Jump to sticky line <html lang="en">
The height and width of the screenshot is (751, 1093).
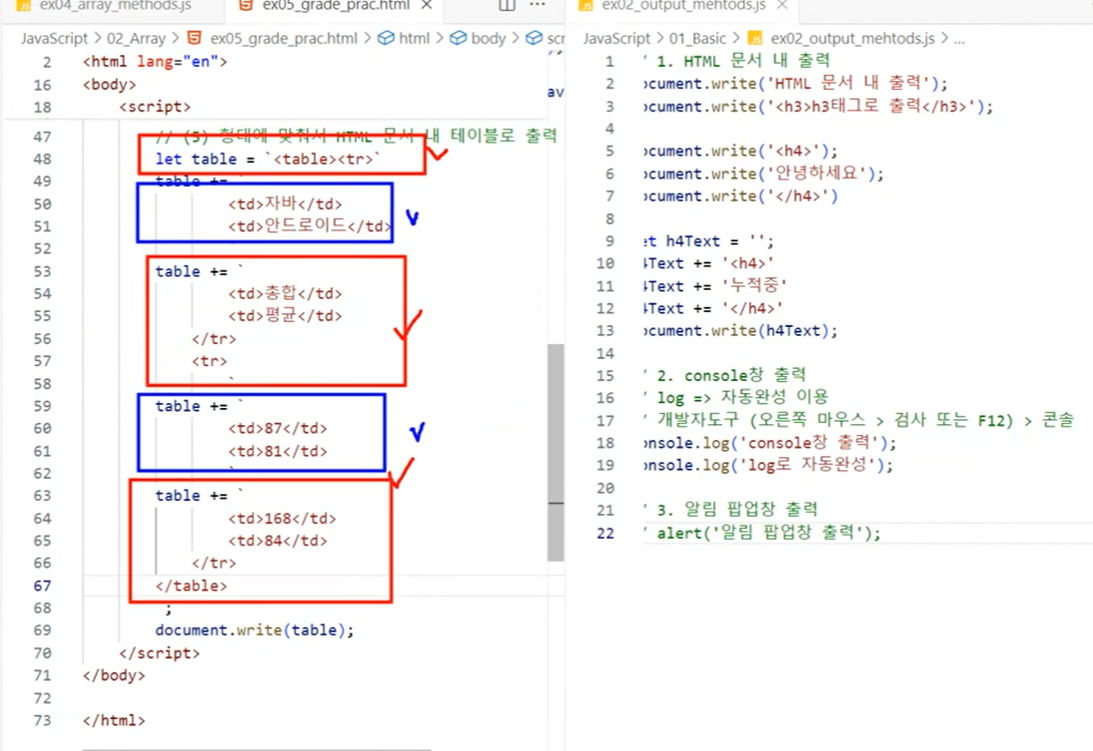click(155, 61)
